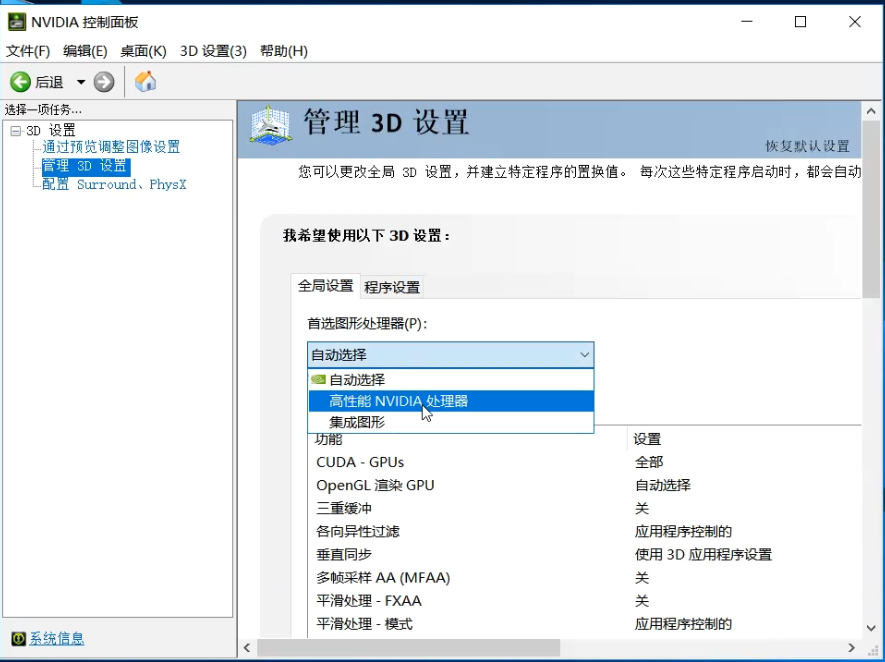
Task: Click the vertical scrollbar up arrow
Action: pos(871,111)
